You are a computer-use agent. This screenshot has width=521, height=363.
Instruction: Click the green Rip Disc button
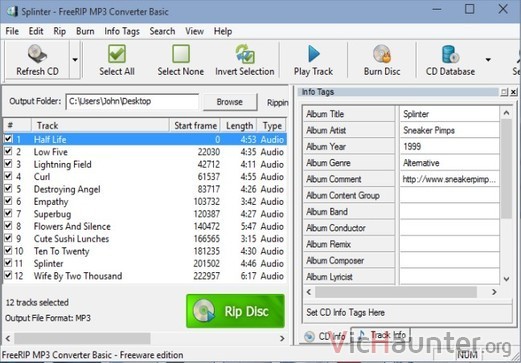235,311
